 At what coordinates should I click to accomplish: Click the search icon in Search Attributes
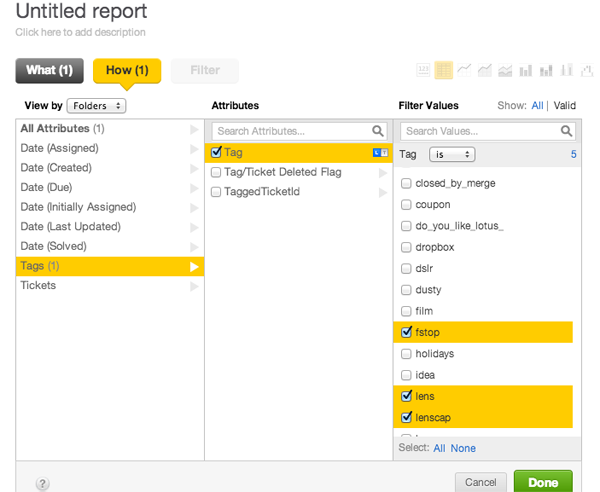378,131
